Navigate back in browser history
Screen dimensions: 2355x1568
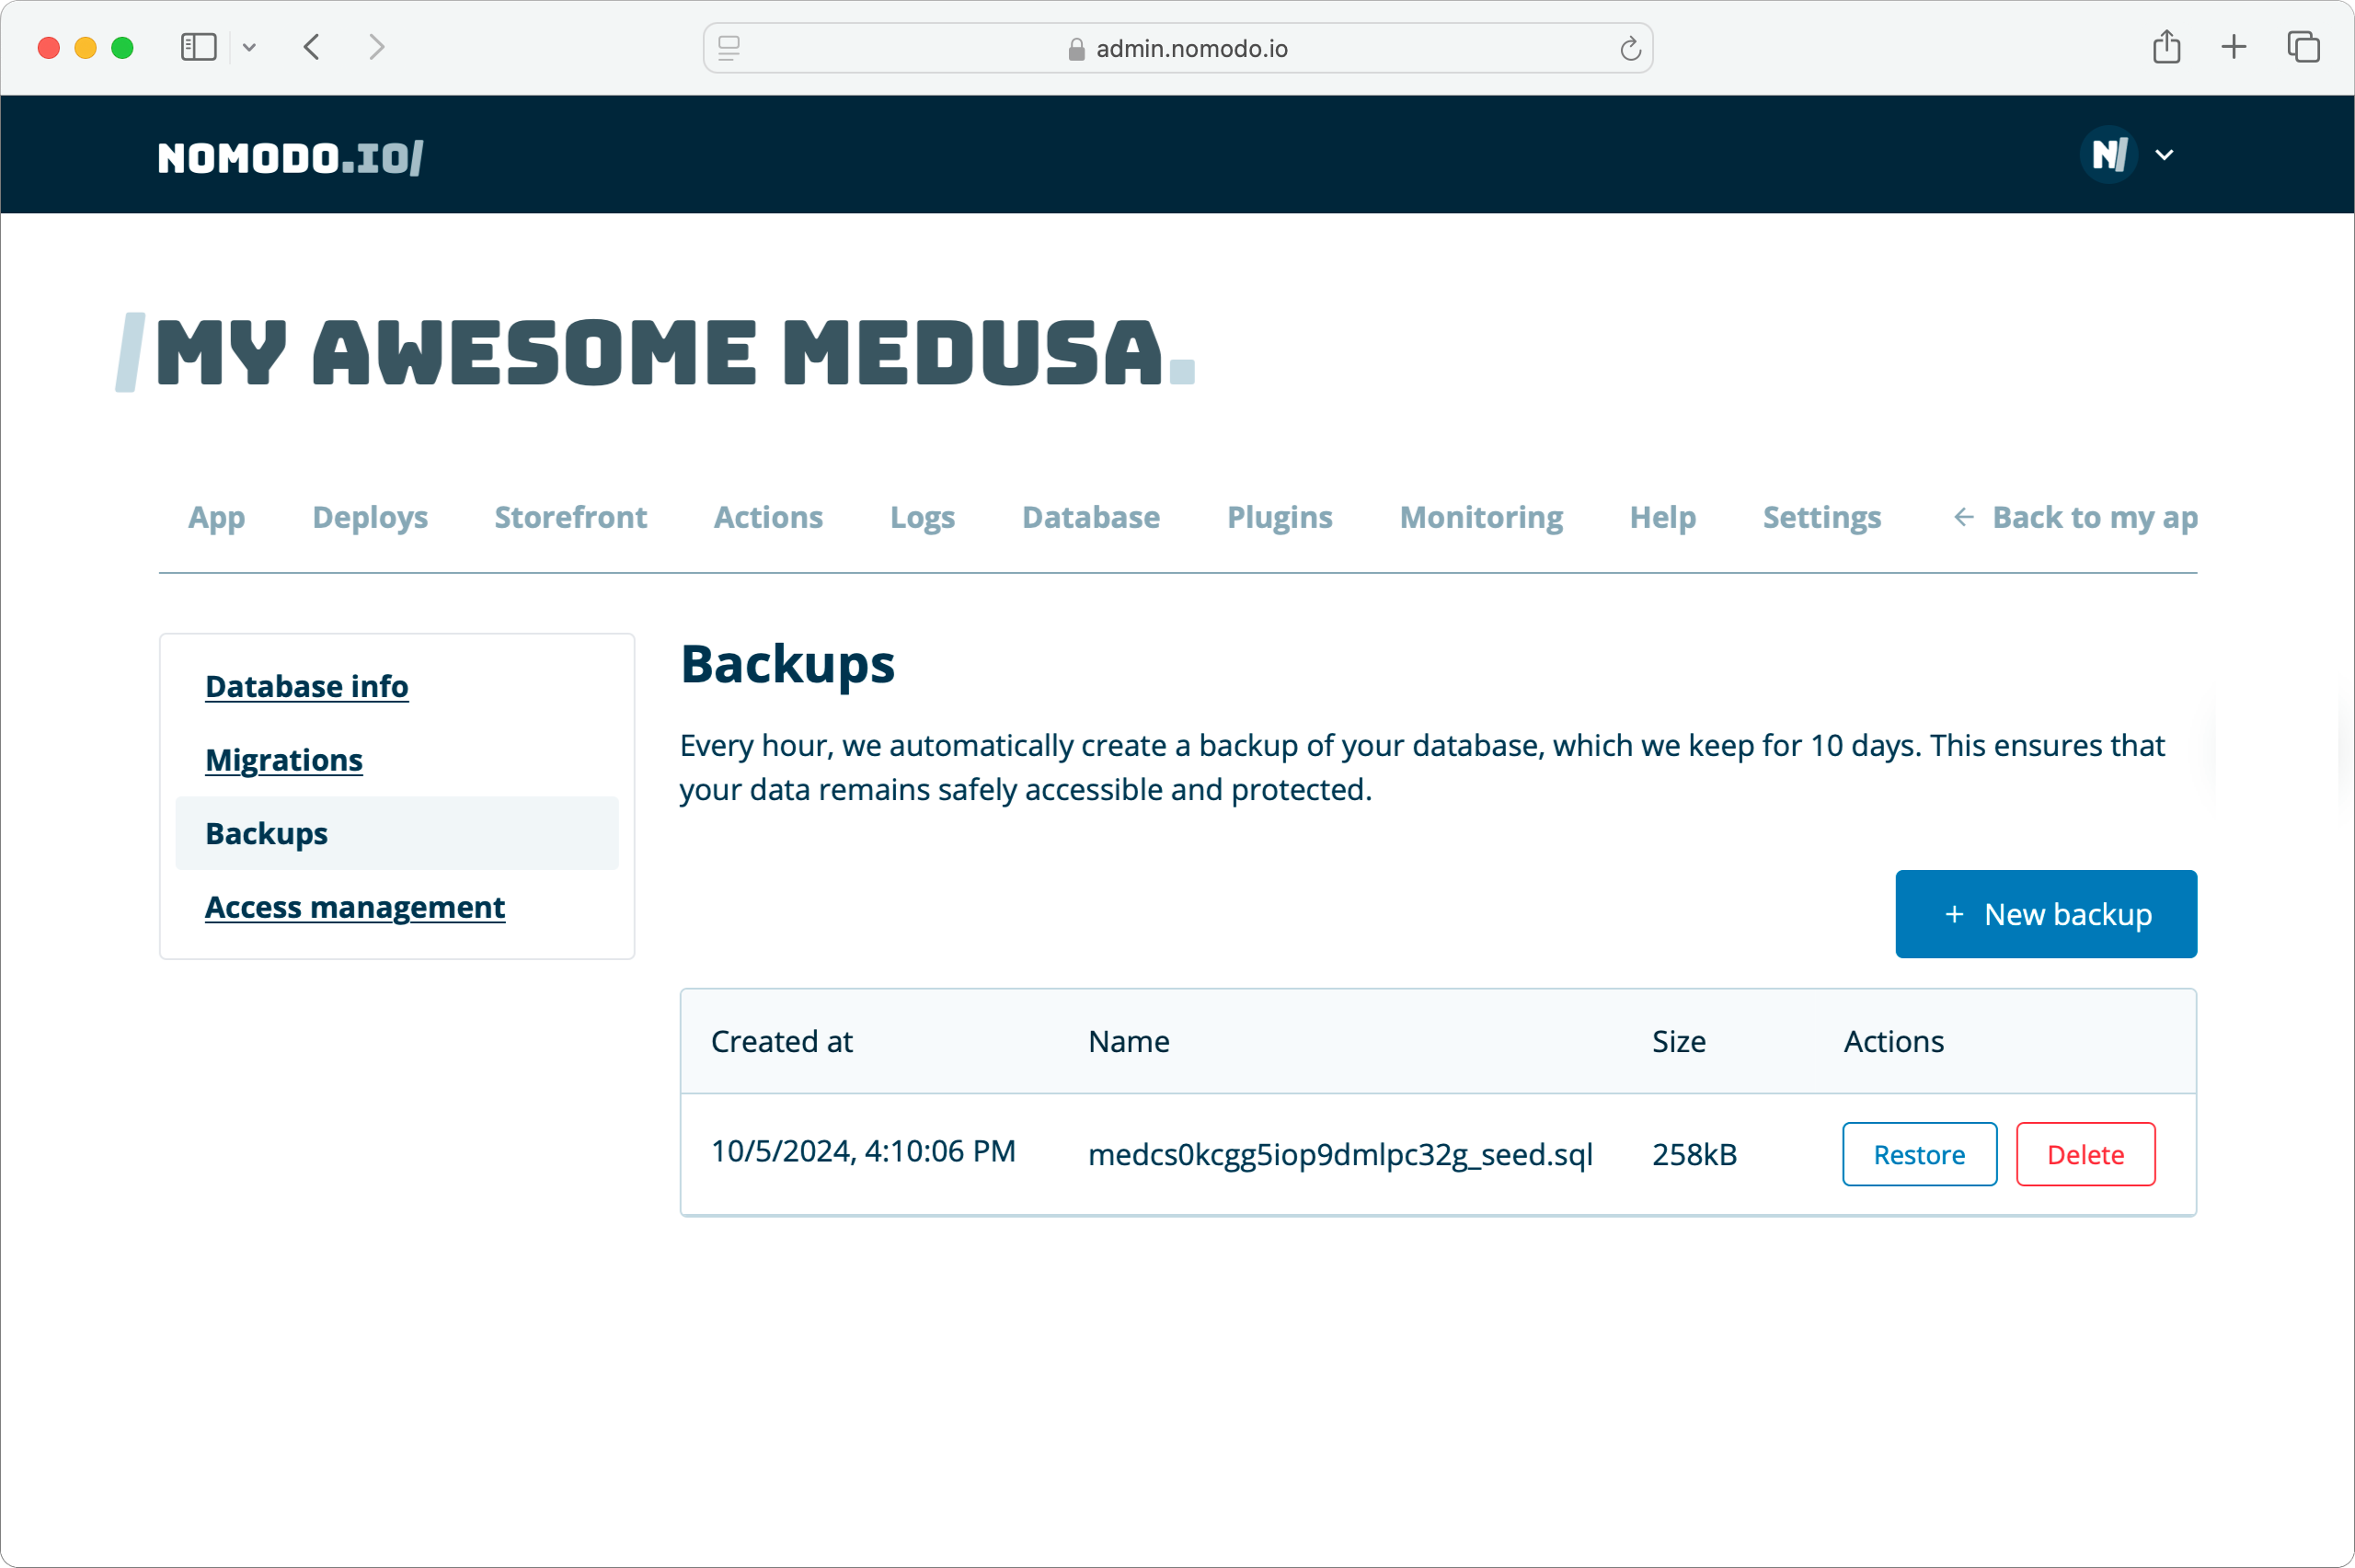point(311,46)
